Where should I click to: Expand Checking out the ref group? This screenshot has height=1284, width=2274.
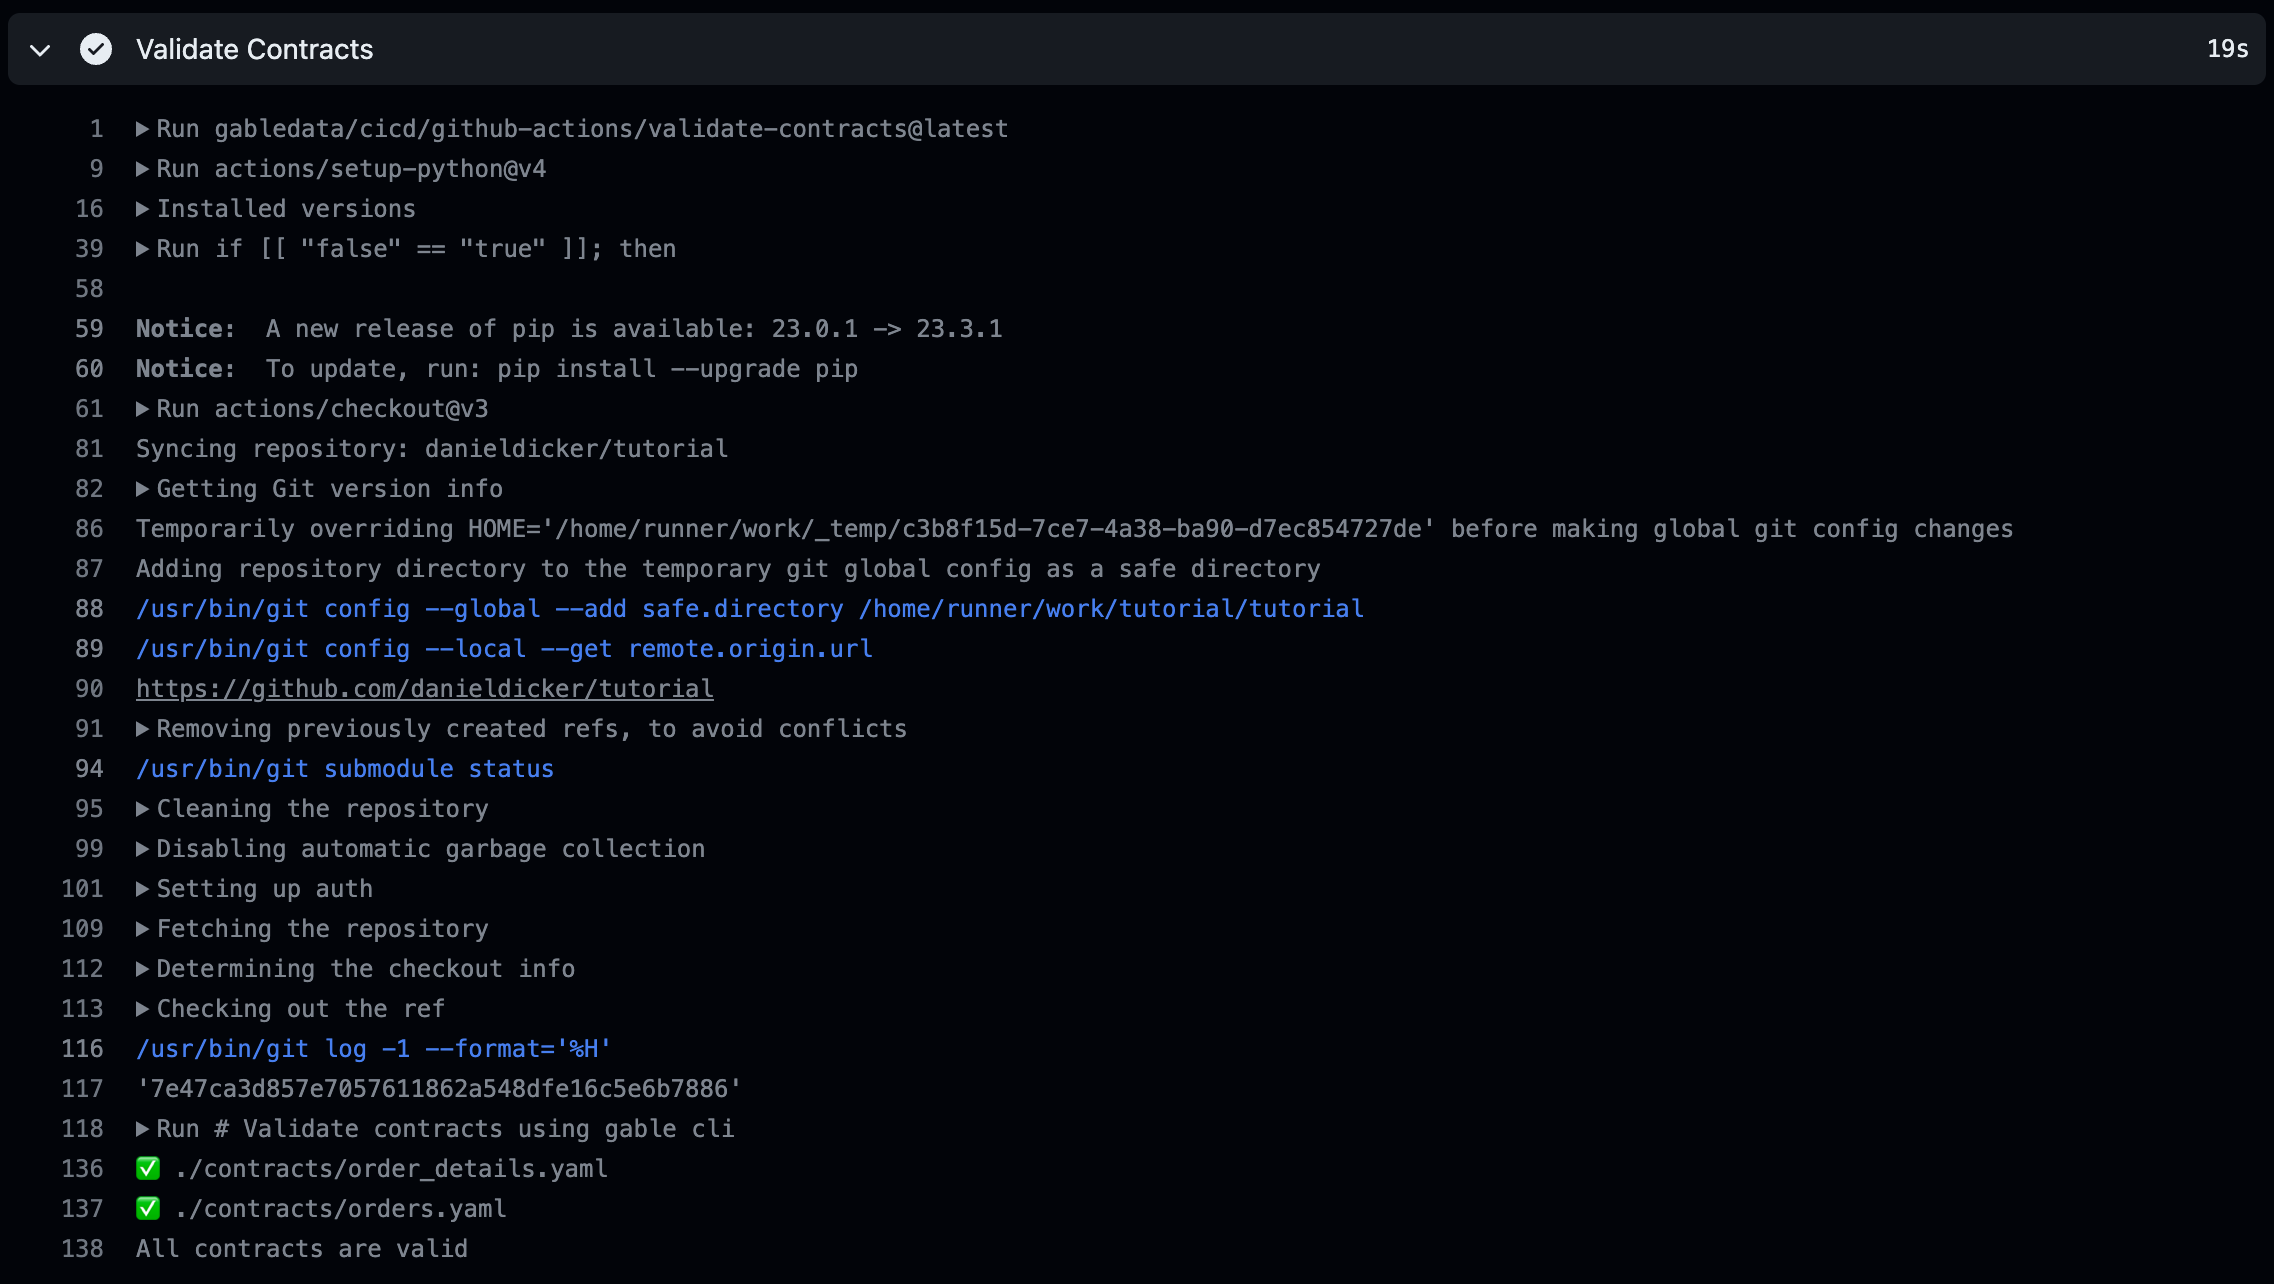142,1009
